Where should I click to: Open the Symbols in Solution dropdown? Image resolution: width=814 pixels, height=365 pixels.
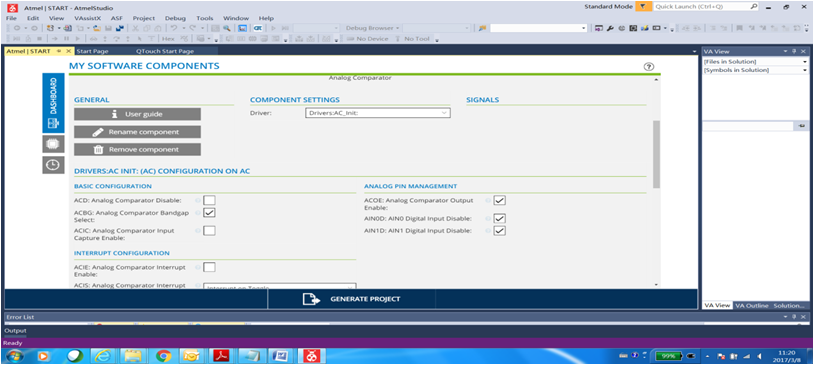pyautogui.click(x=755, y=70)
